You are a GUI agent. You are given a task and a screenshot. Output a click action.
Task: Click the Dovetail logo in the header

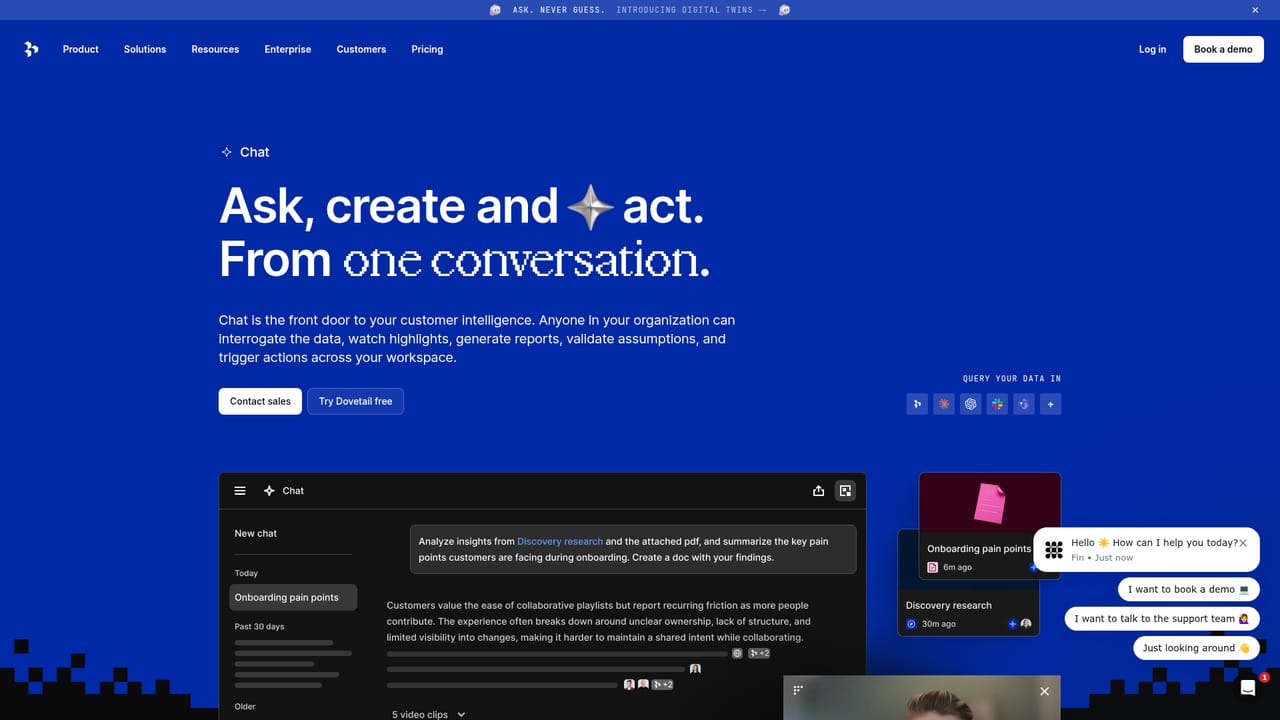[31, 49]
